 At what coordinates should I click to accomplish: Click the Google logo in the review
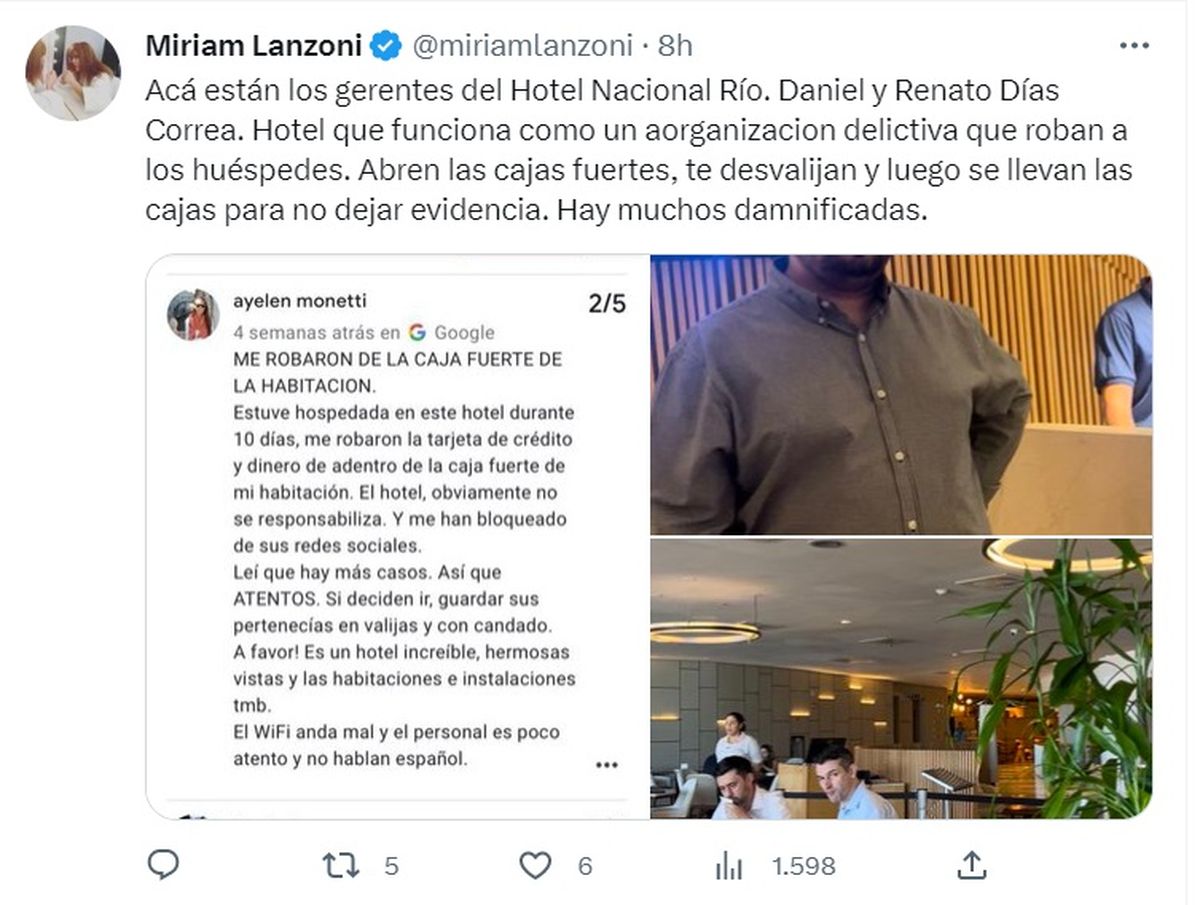417,332
